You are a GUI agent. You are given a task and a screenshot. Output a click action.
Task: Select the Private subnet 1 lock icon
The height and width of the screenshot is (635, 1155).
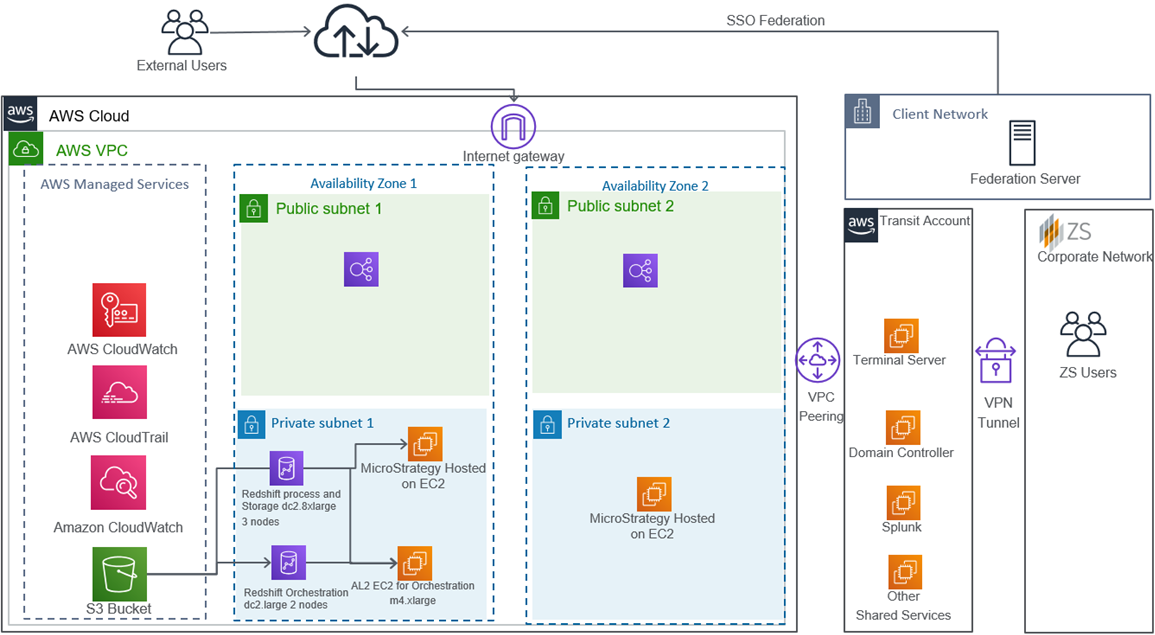[251, 424]
